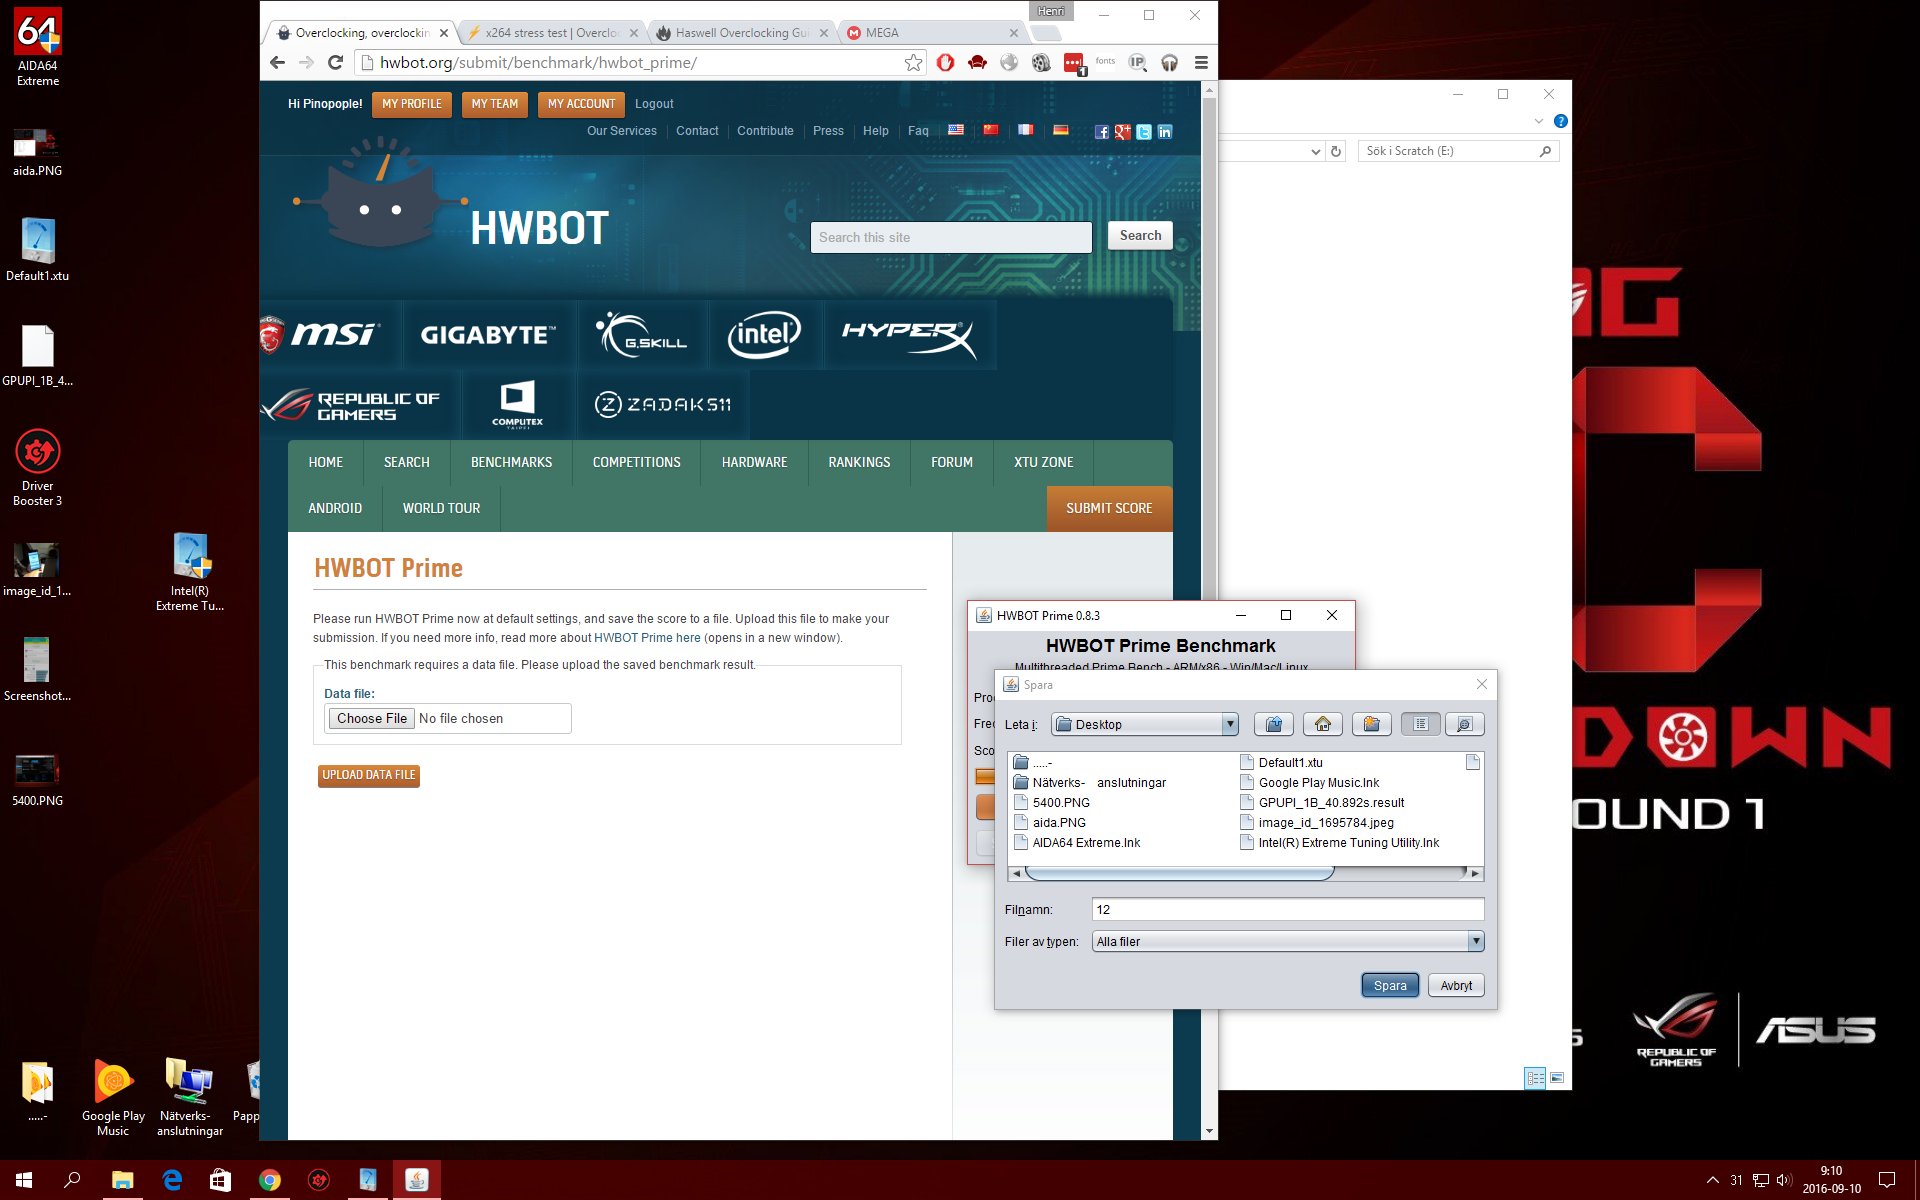Click Windows Start button
Viewport: 1920px width, 1200px height.
(24, 1180)
